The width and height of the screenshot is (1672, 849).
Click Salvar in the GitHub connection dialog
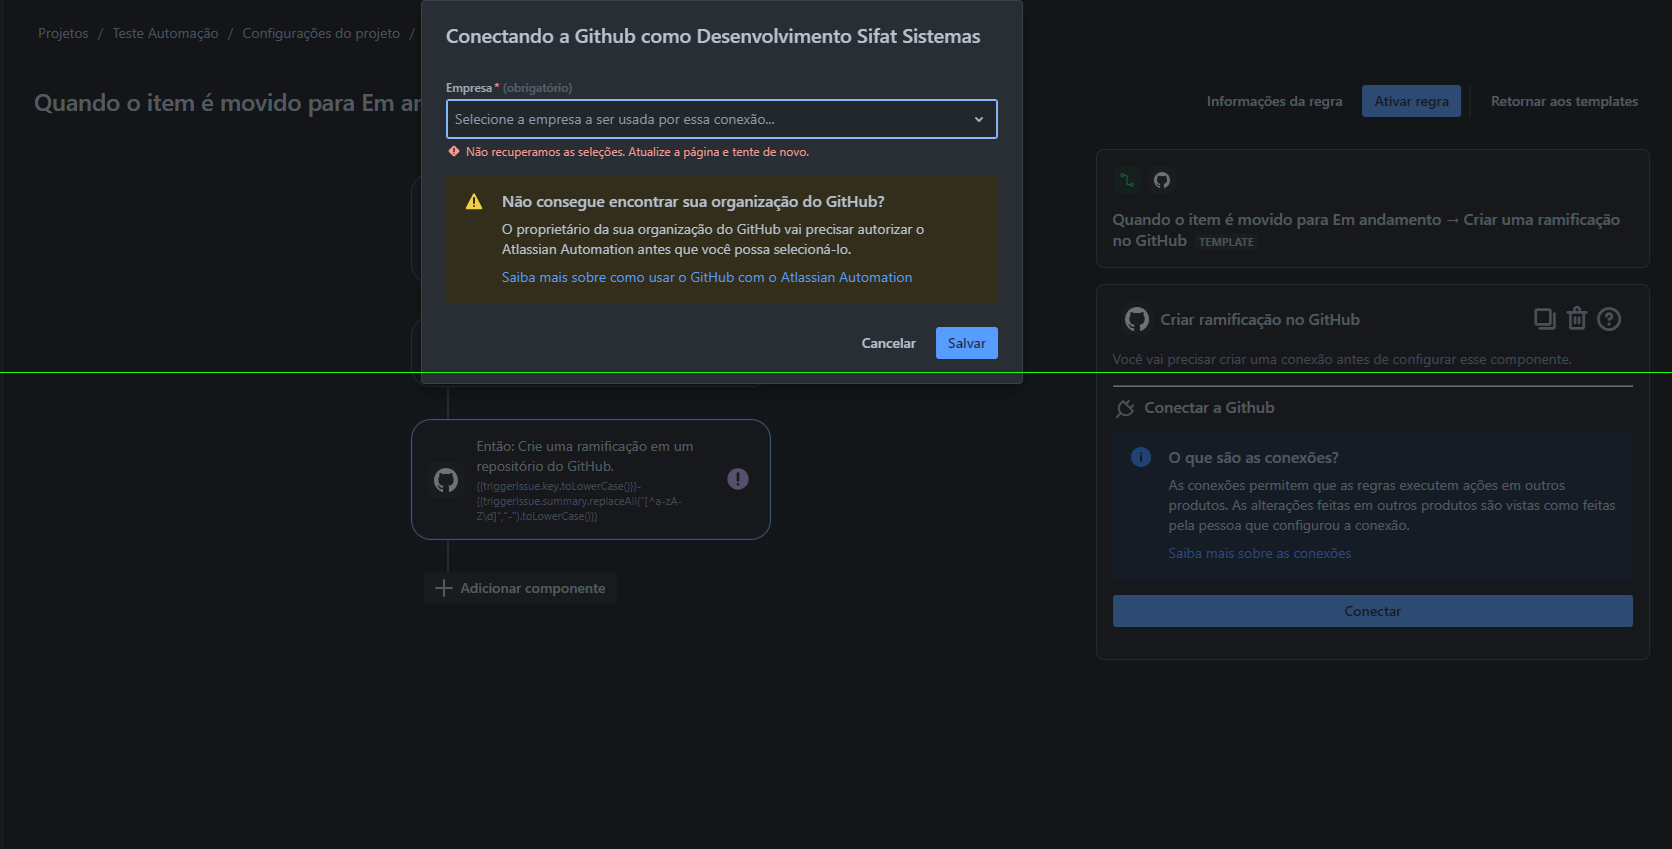[x=966, y=343]
